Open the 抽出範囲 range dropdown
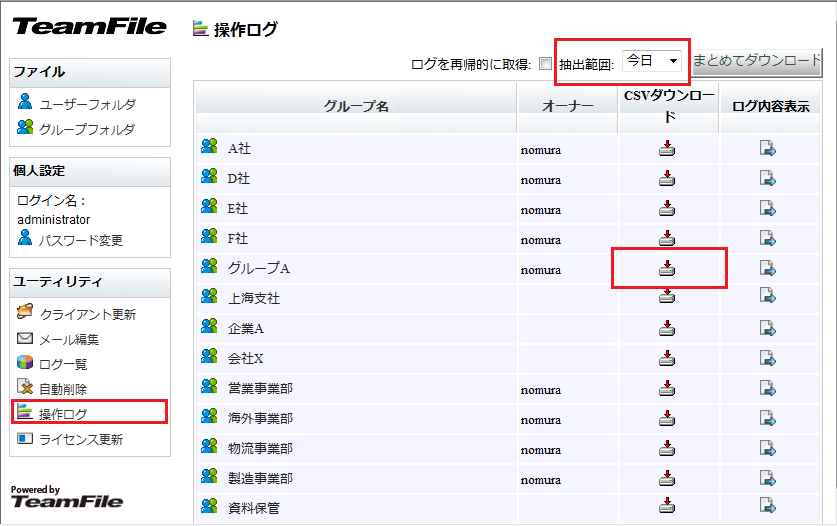This screenshot has width=837, height=526. [652, 61]
